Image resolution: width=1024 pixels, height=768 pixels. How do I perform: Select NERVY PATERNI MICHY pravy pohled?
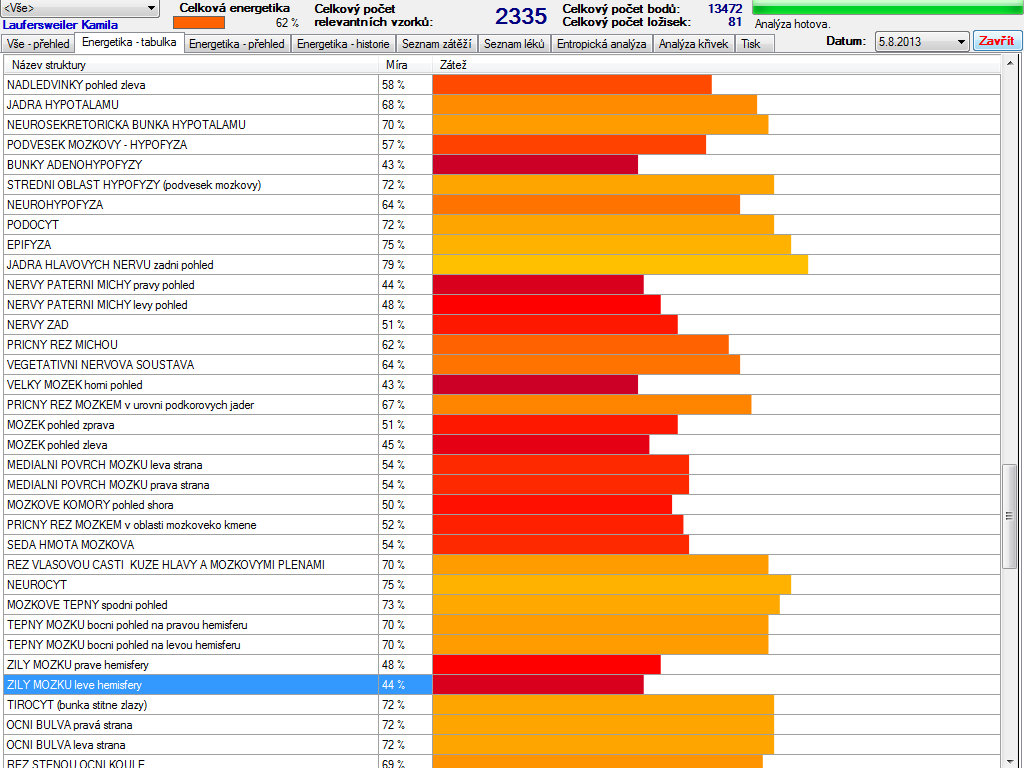502,285
